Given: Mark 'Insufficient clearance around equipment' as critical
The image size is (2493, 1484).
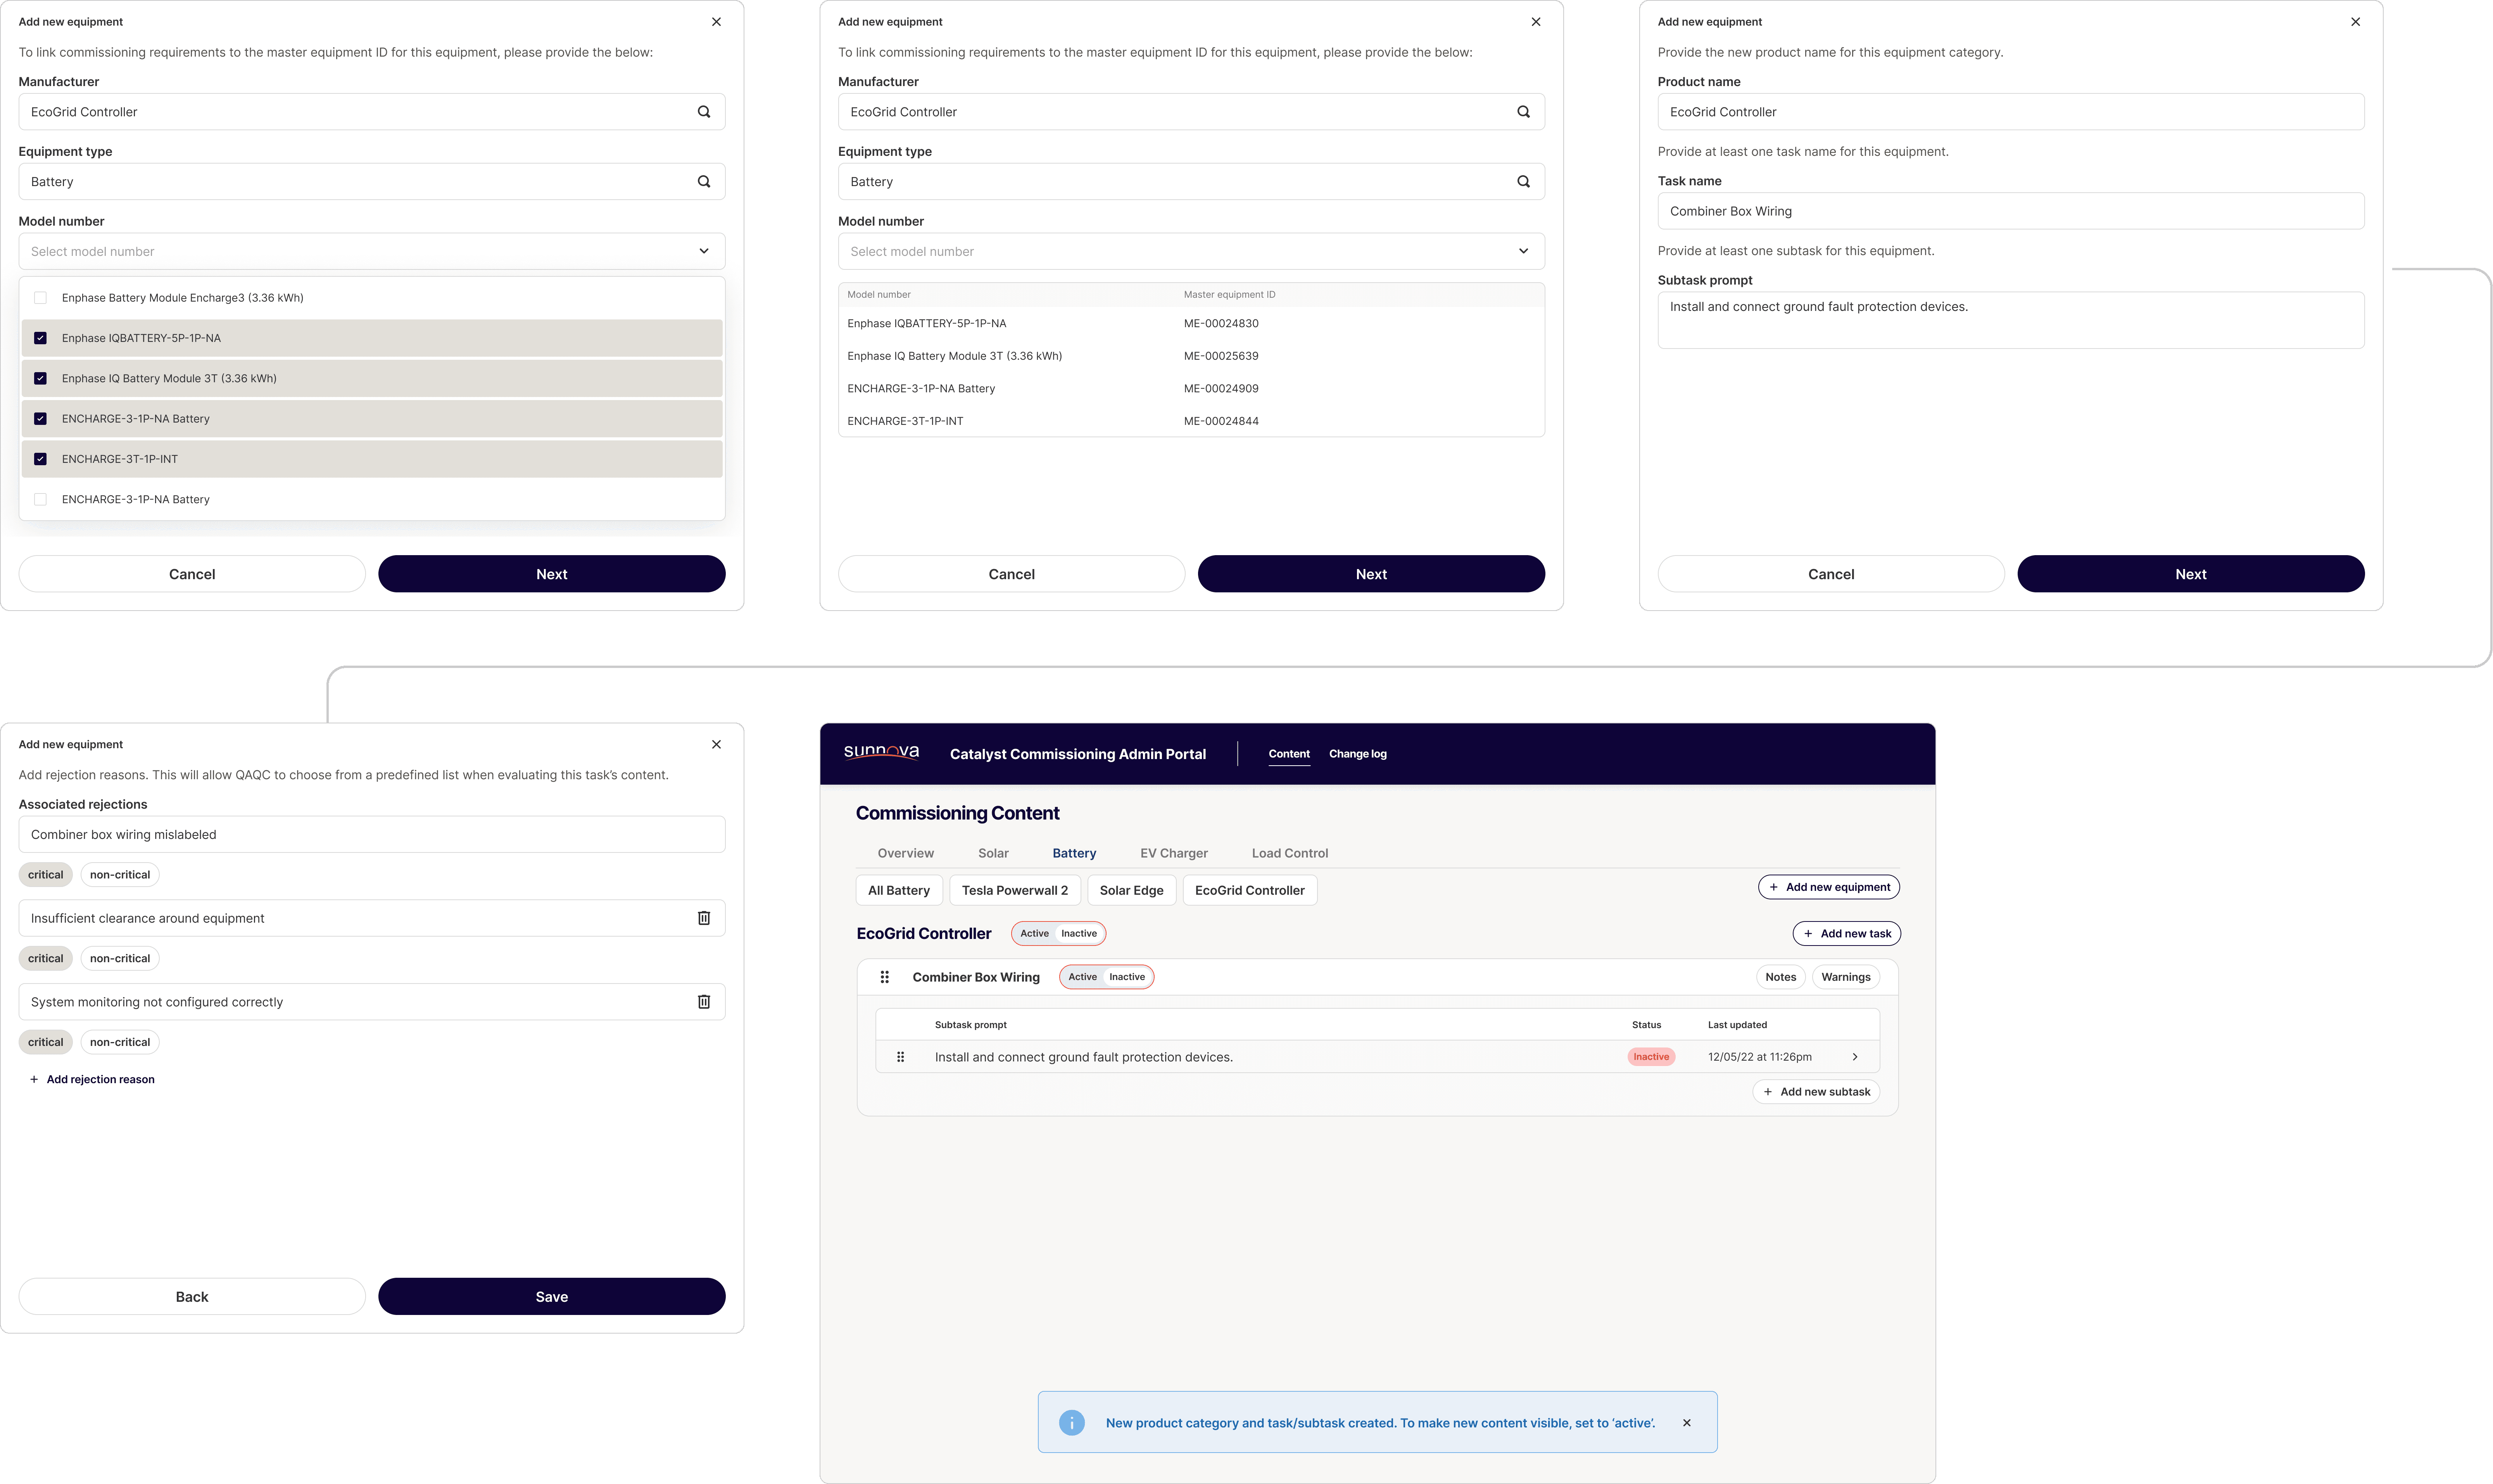Looking at the screenshot, I should (x=46, y=959).
